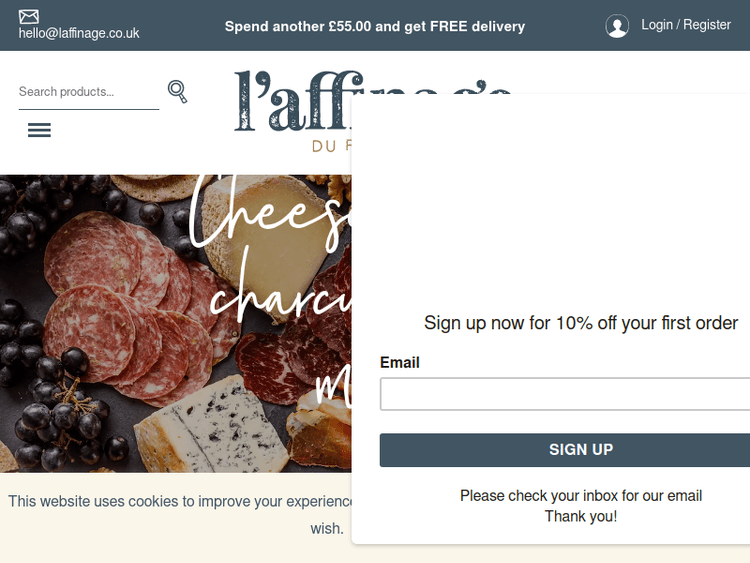The height and width of the screenshot is (563, 750).
Task: Focus the Email field in signup popup
Action: click(x=565, y=394)
